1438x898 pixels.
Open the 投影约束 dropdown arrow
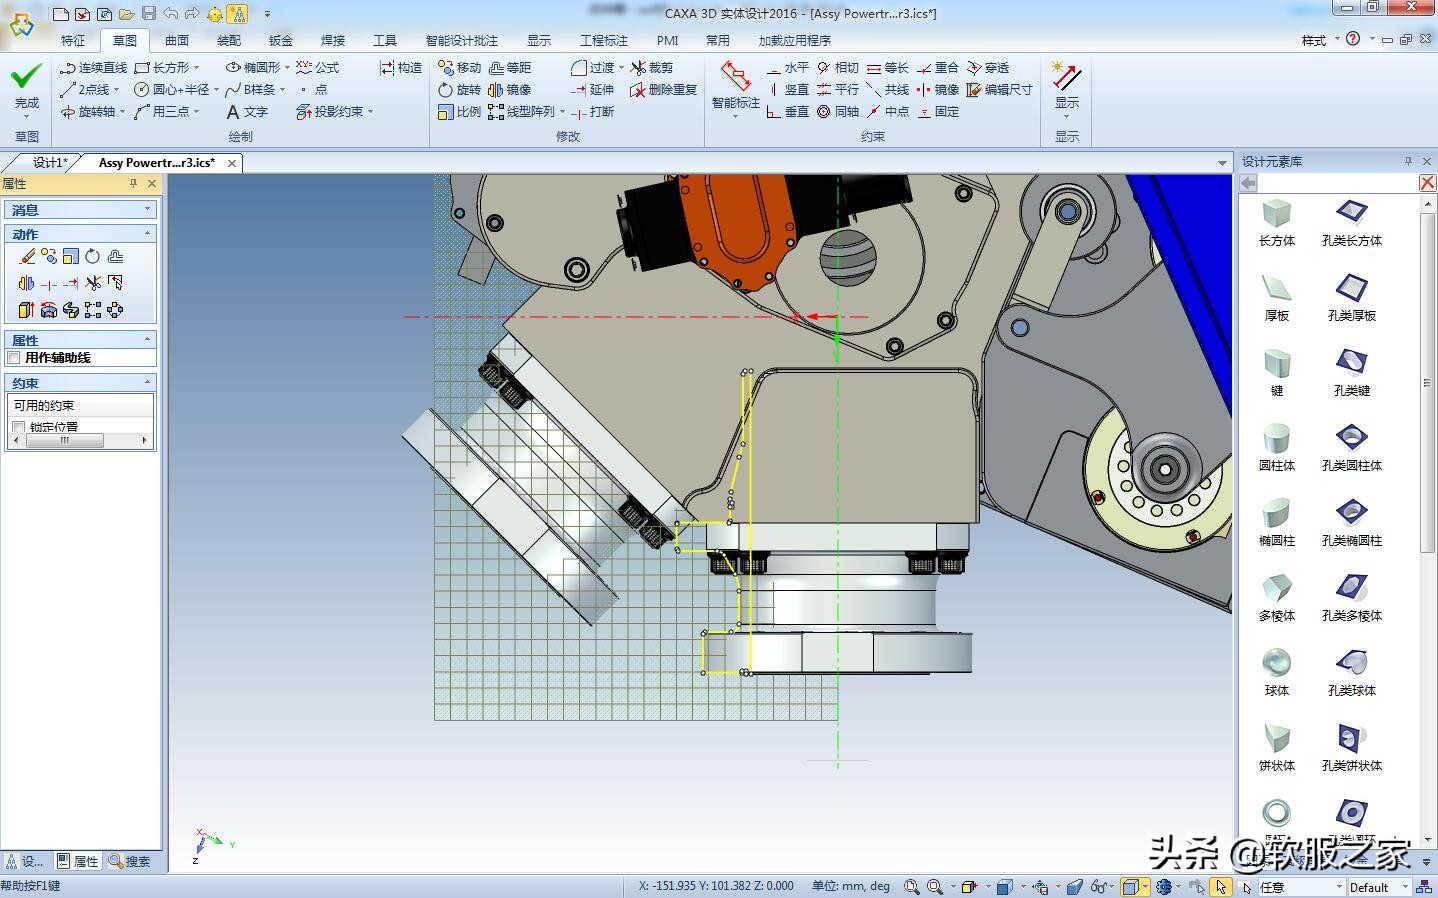tap(370, 111)
